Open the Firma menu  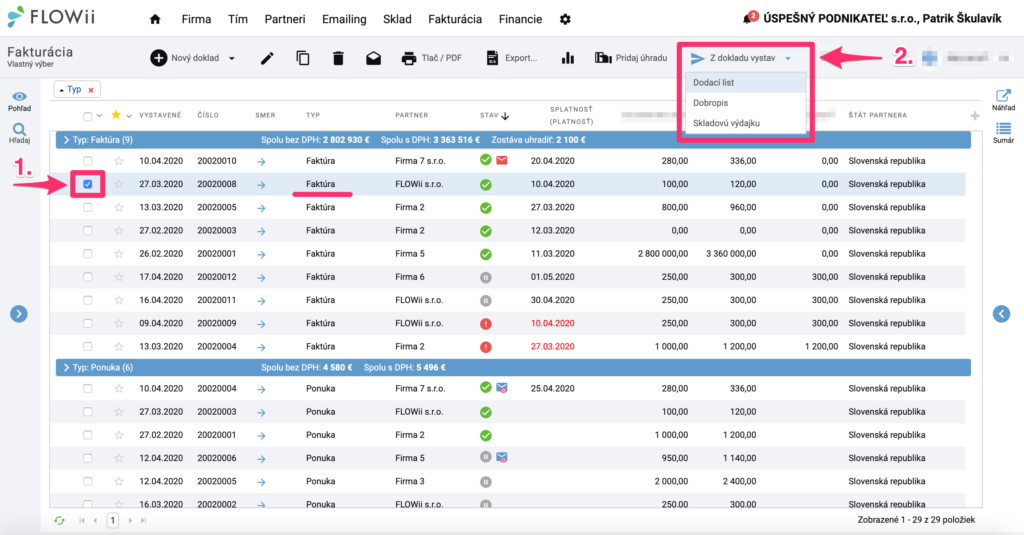[196, 19]
